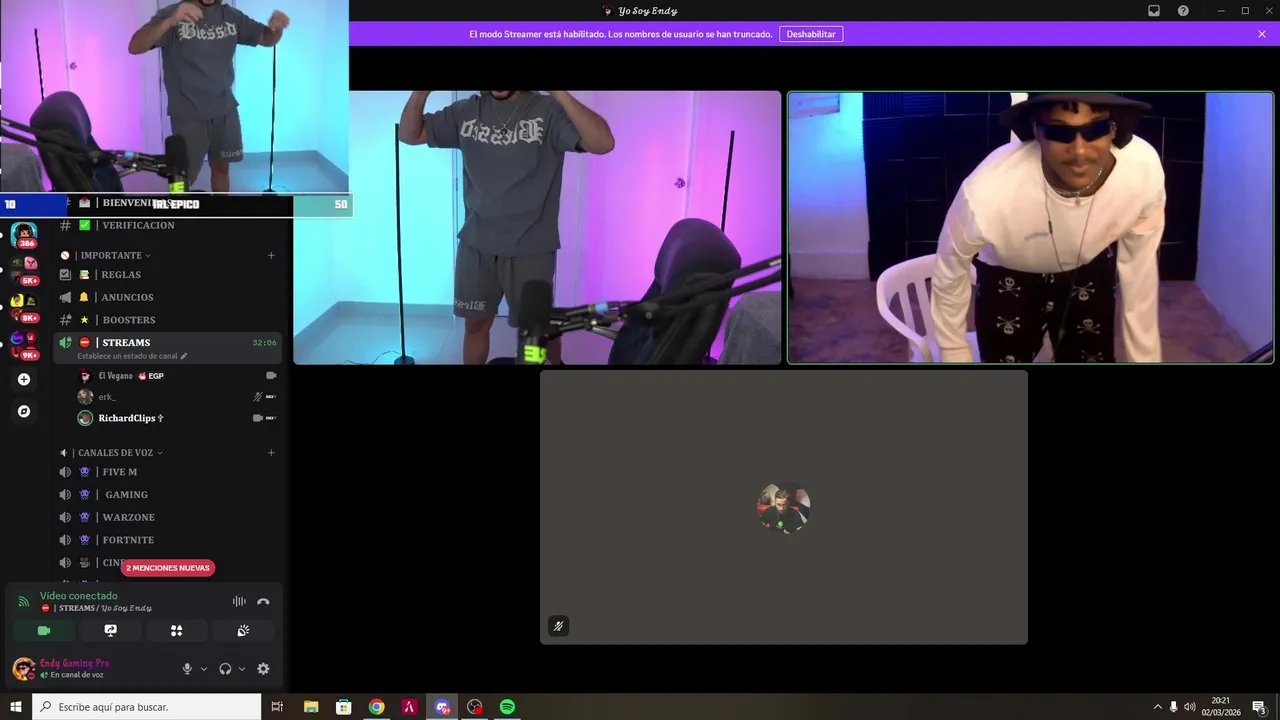Open the BOOSTERS channel

[167, 320]
